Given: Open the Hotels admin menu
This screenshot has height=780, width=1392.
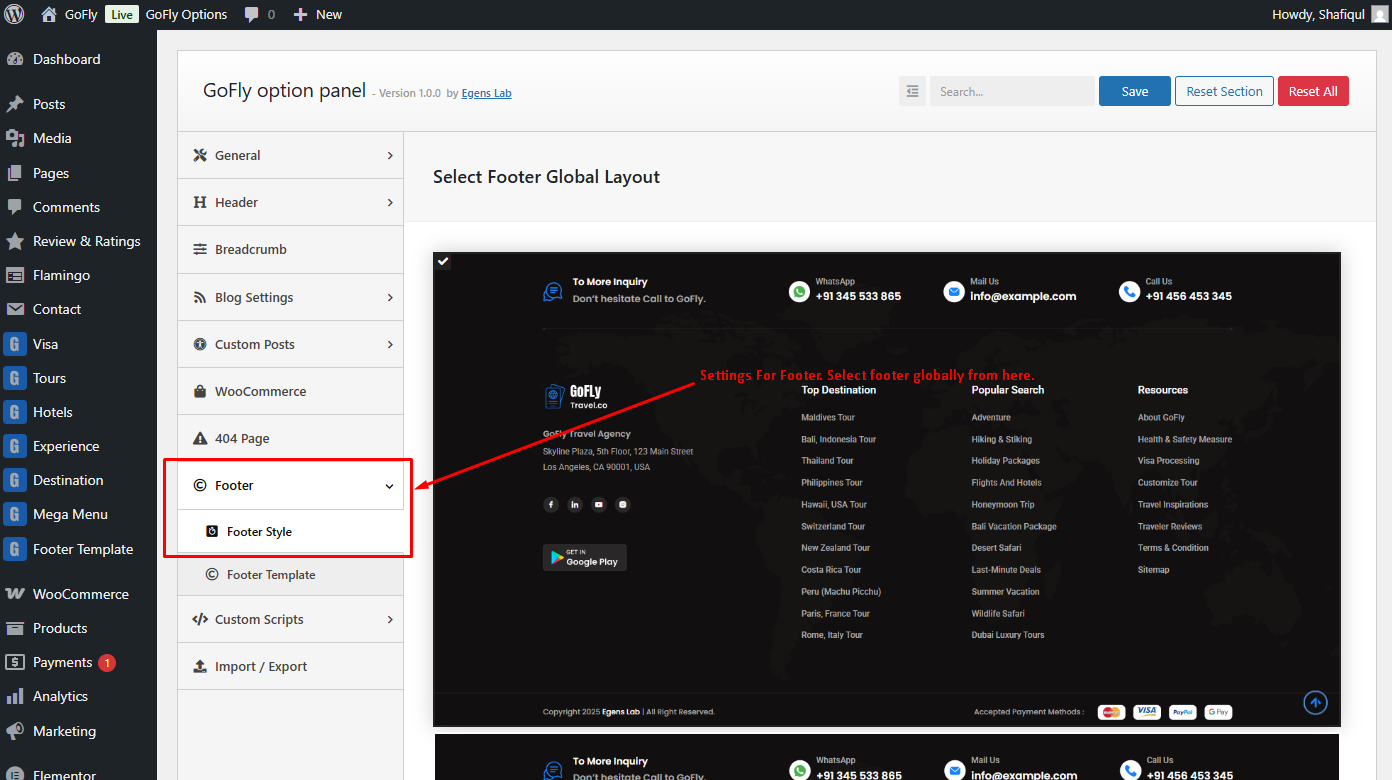Looking at the screenshot, I should coord(78,412).
